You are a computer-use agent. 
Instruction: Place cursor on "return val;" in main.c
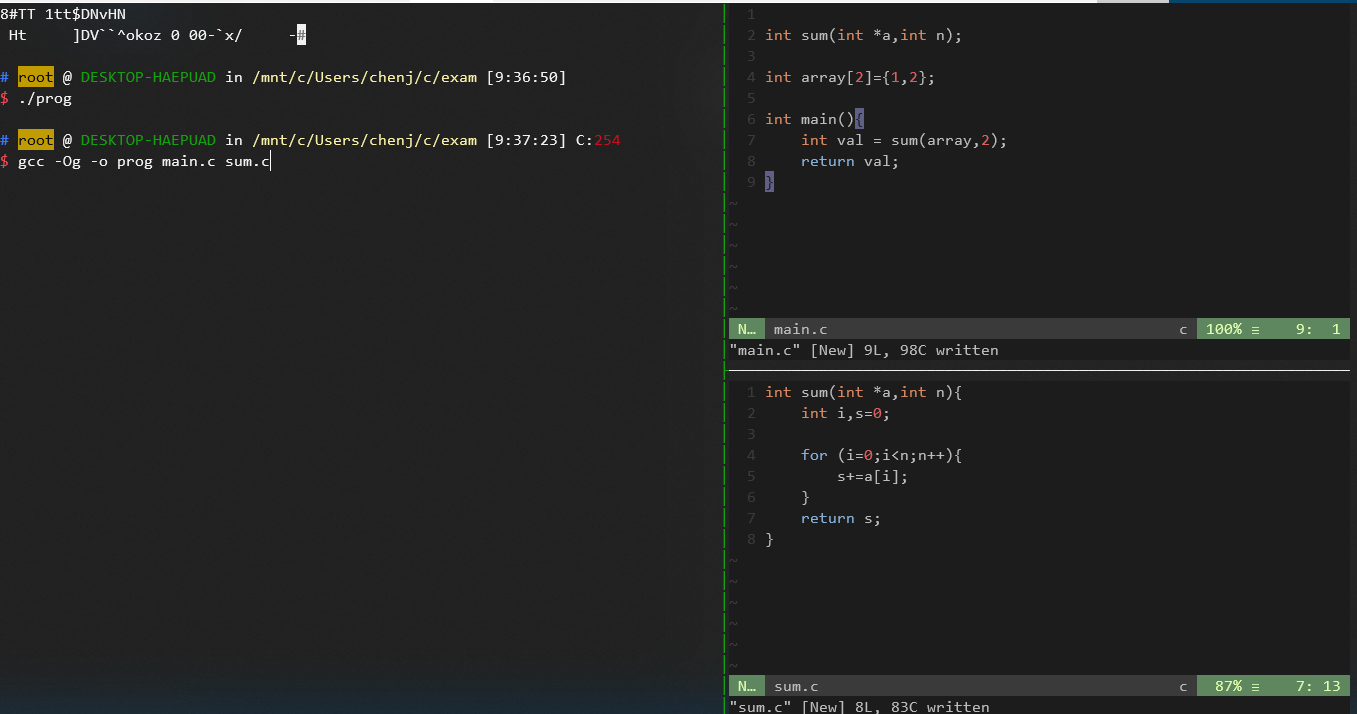849,161
